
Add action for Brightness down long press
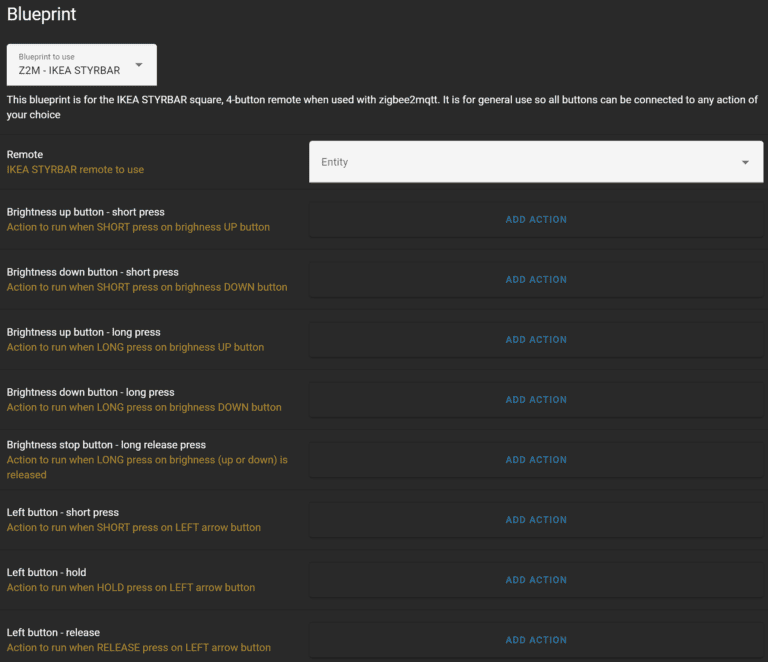coord(536,400)
